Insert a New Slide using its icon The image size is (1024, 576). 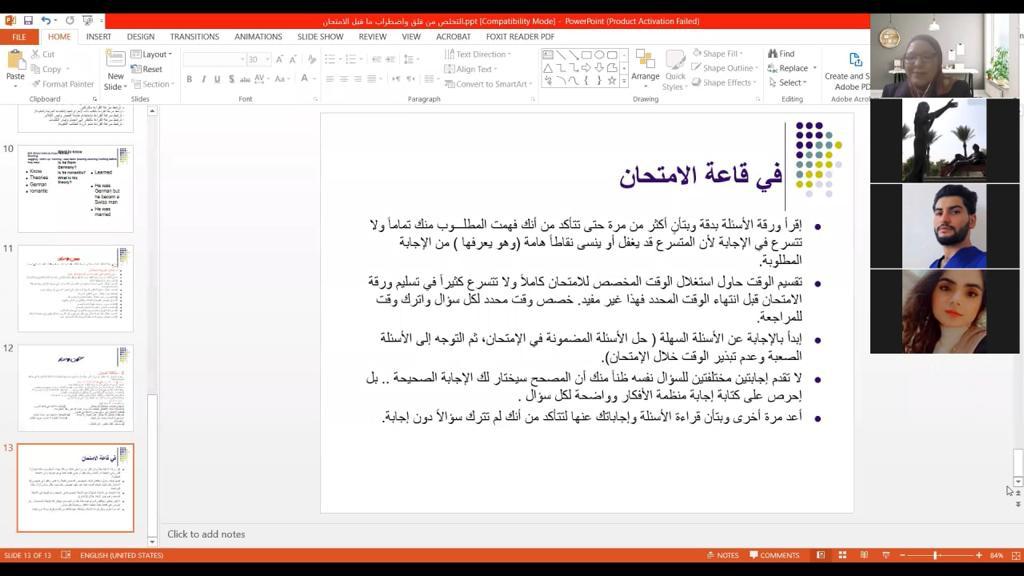coord(116,61)
